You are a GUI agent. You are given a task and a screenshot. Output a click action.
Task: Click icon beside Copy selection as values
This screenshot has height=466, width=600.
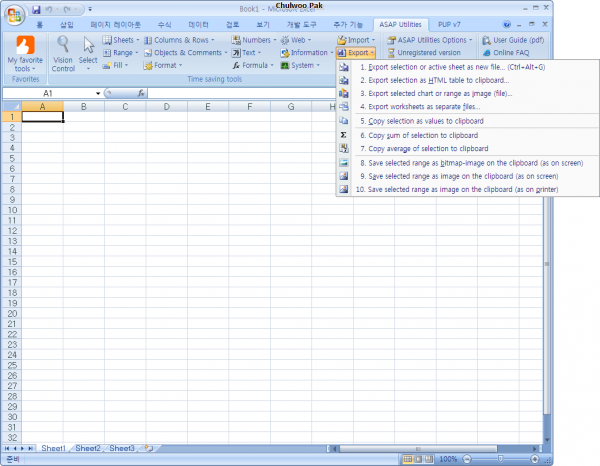coord(344,121)
